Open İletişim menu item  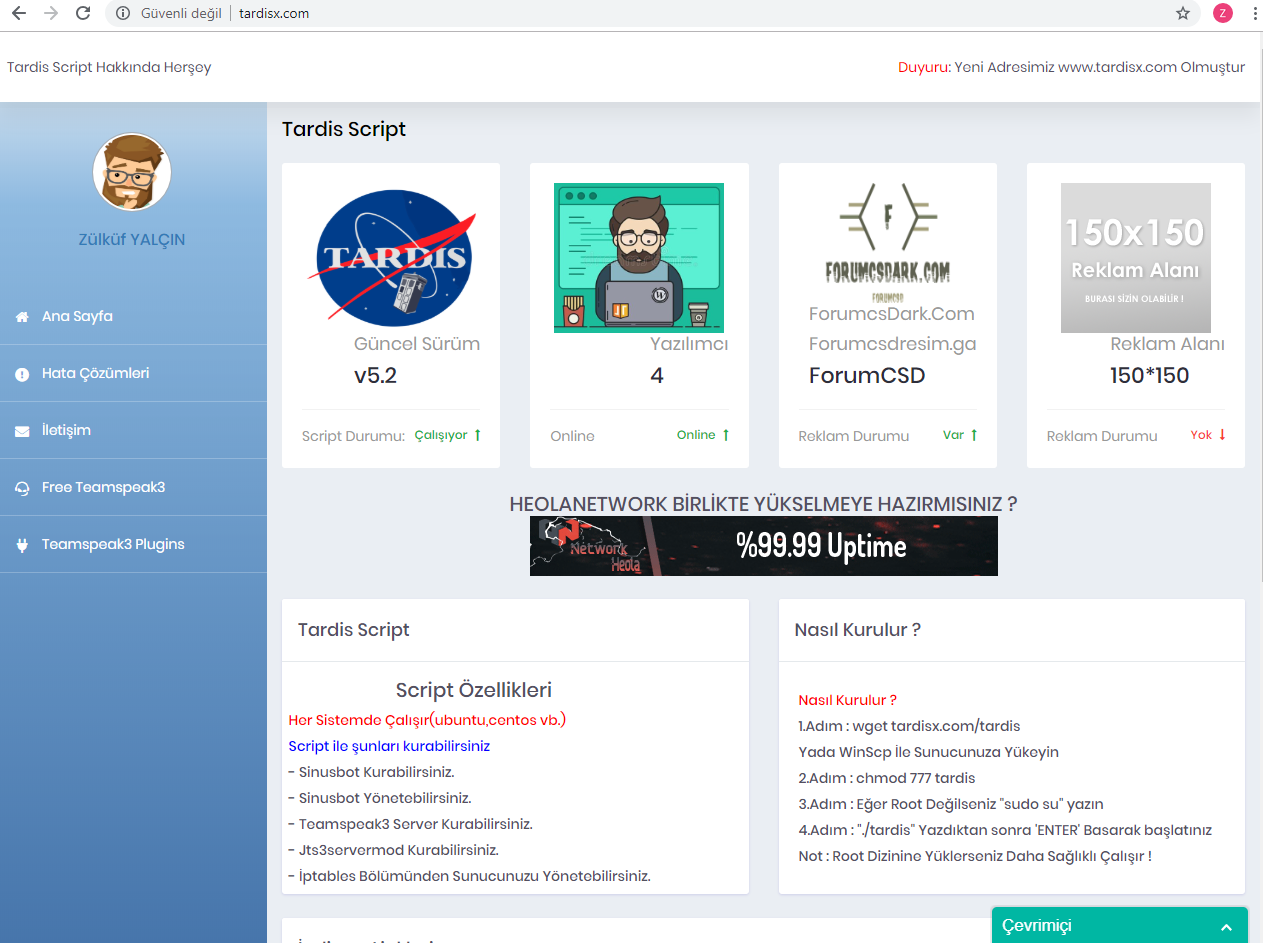(133, 430)
